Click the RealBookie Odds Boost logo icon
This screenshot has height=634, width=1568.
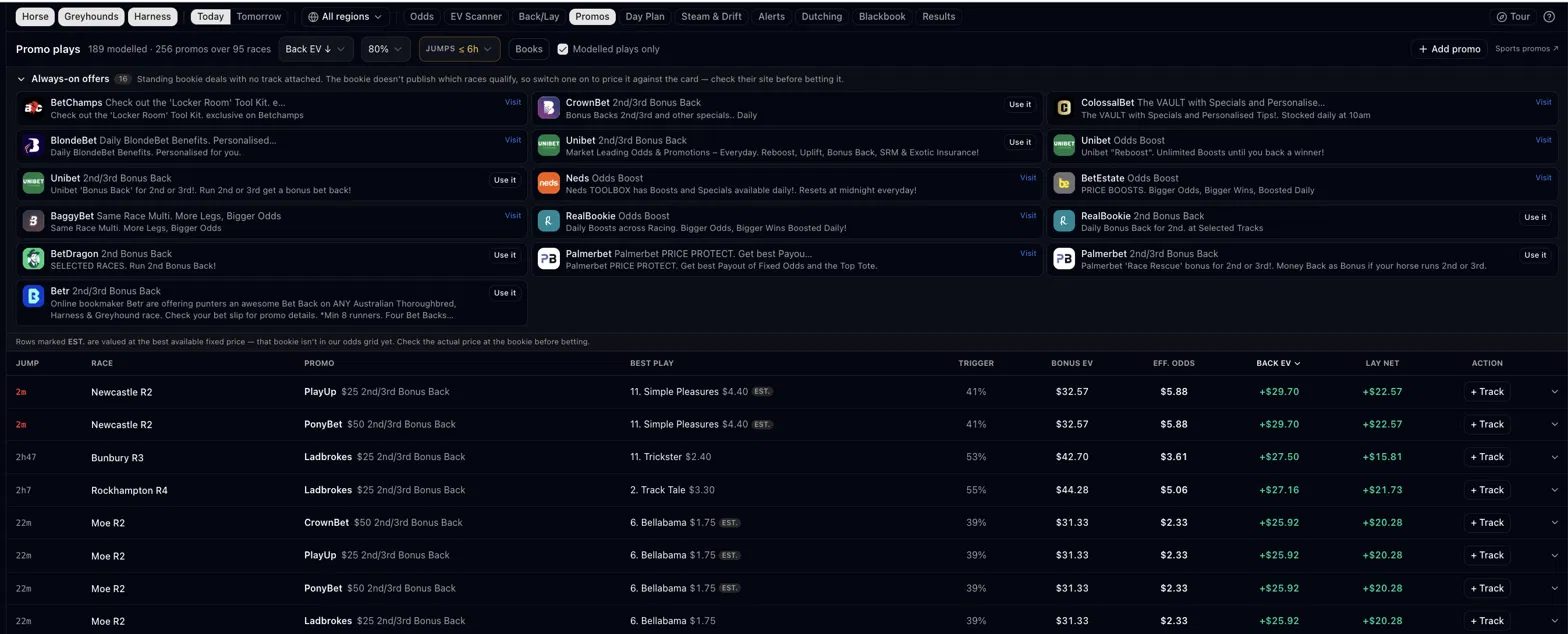click(x=548, y=221)
